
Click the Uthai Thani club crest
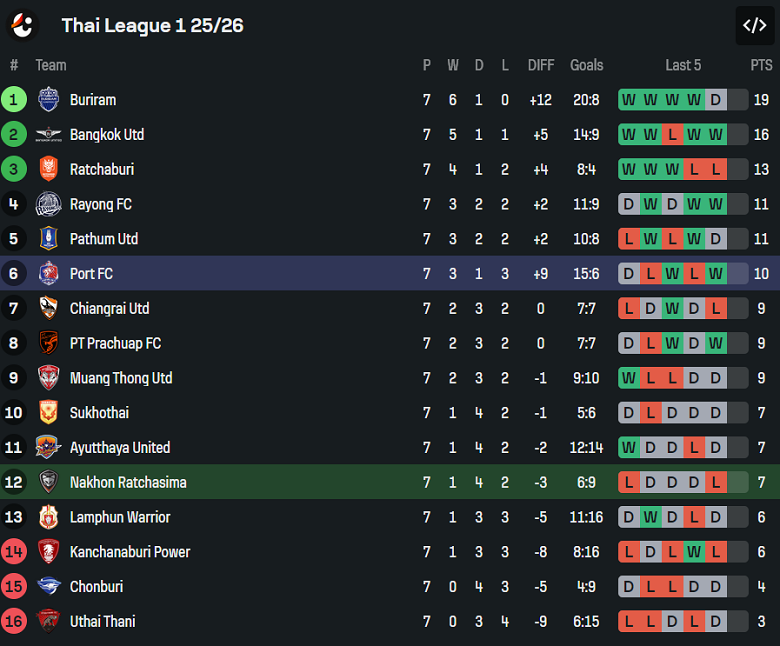pos(48,621)
